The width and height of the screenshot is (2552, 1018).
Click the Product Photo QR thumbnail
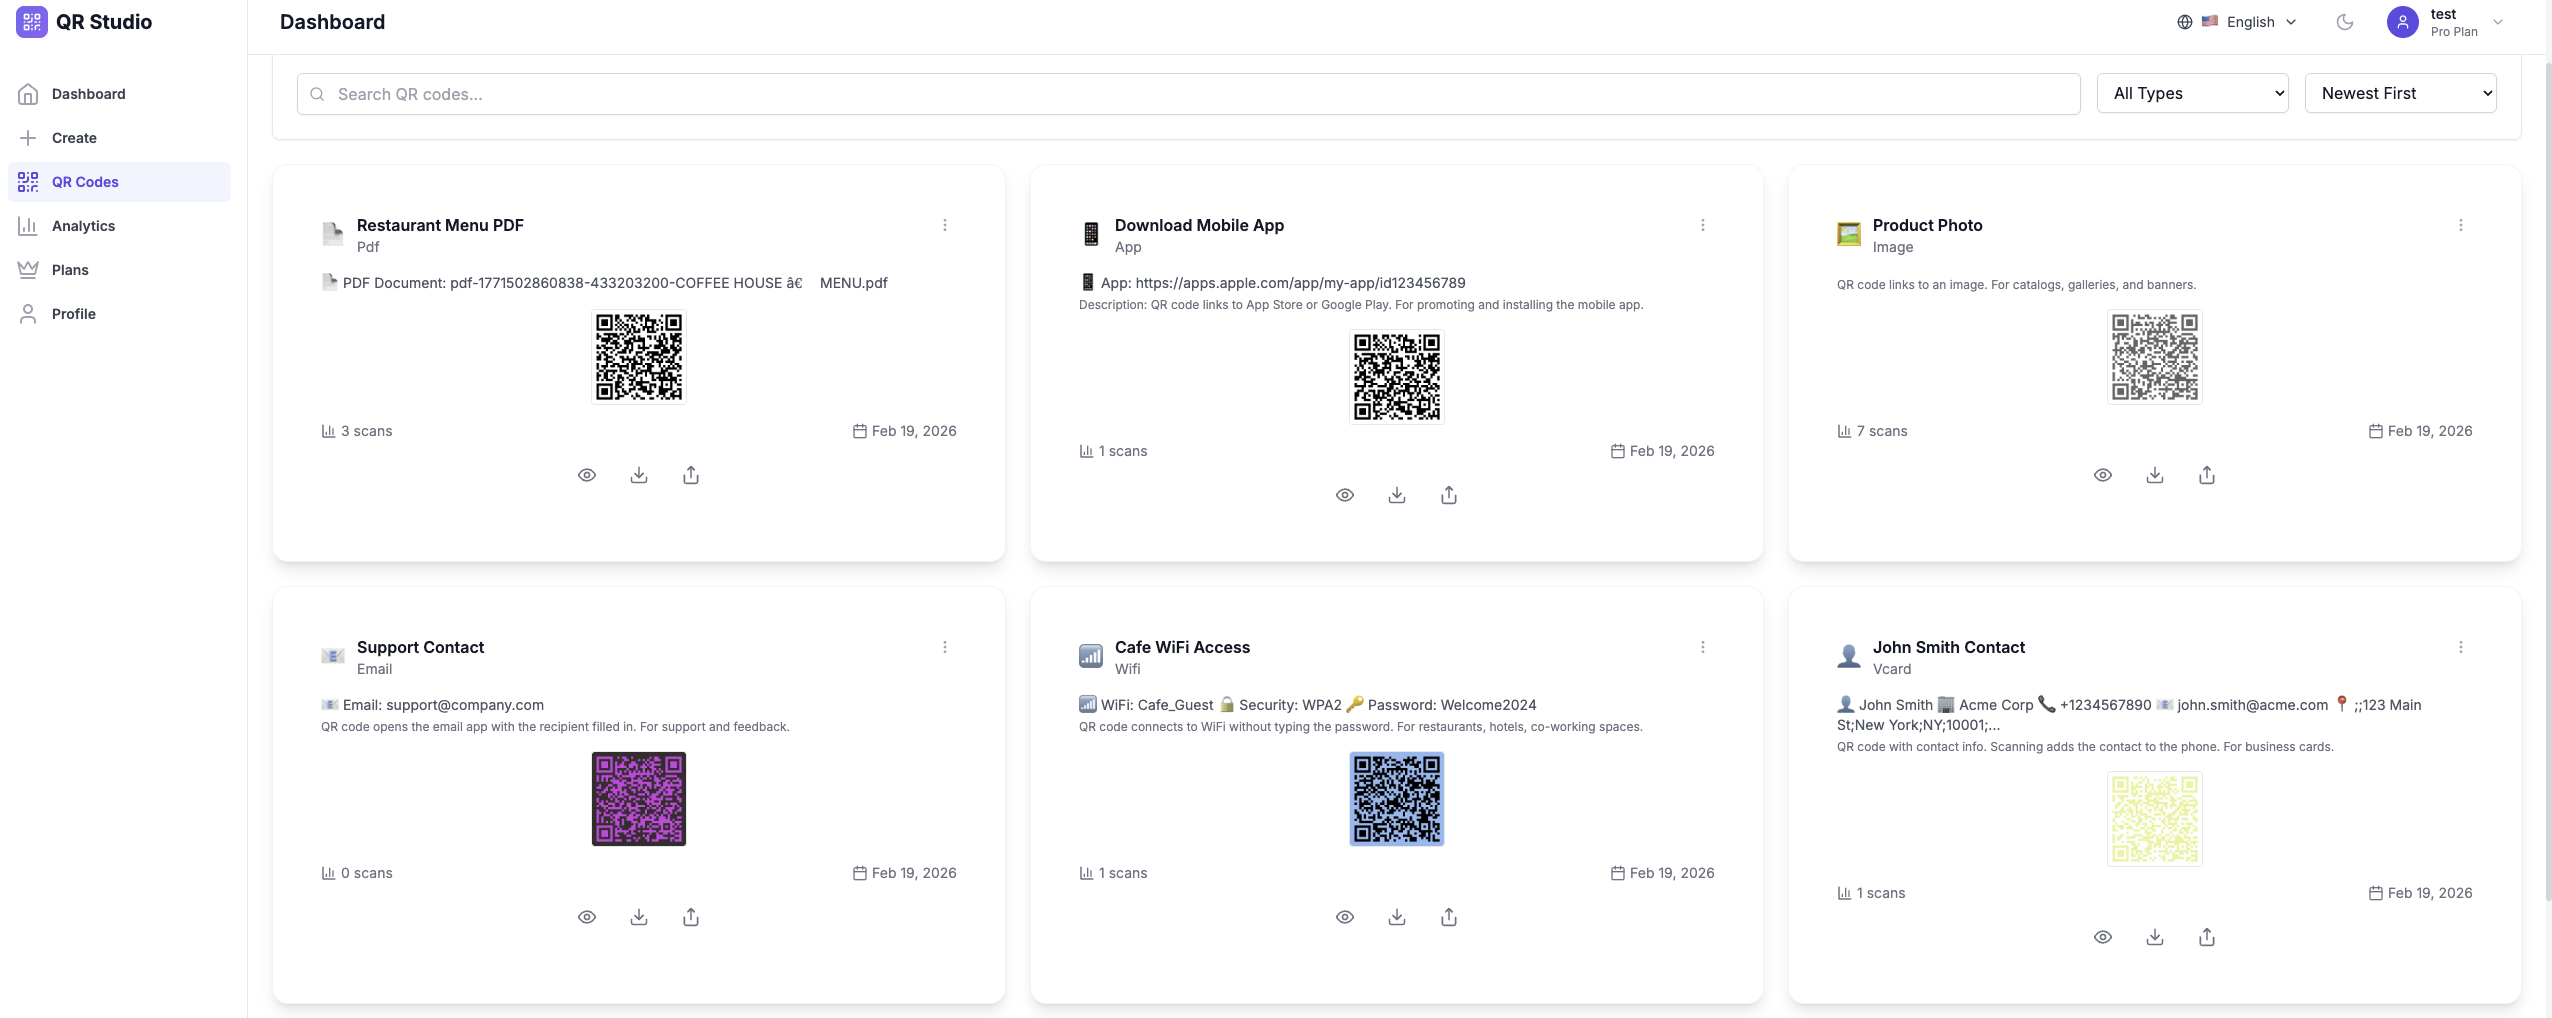(x=2155, y=357)
